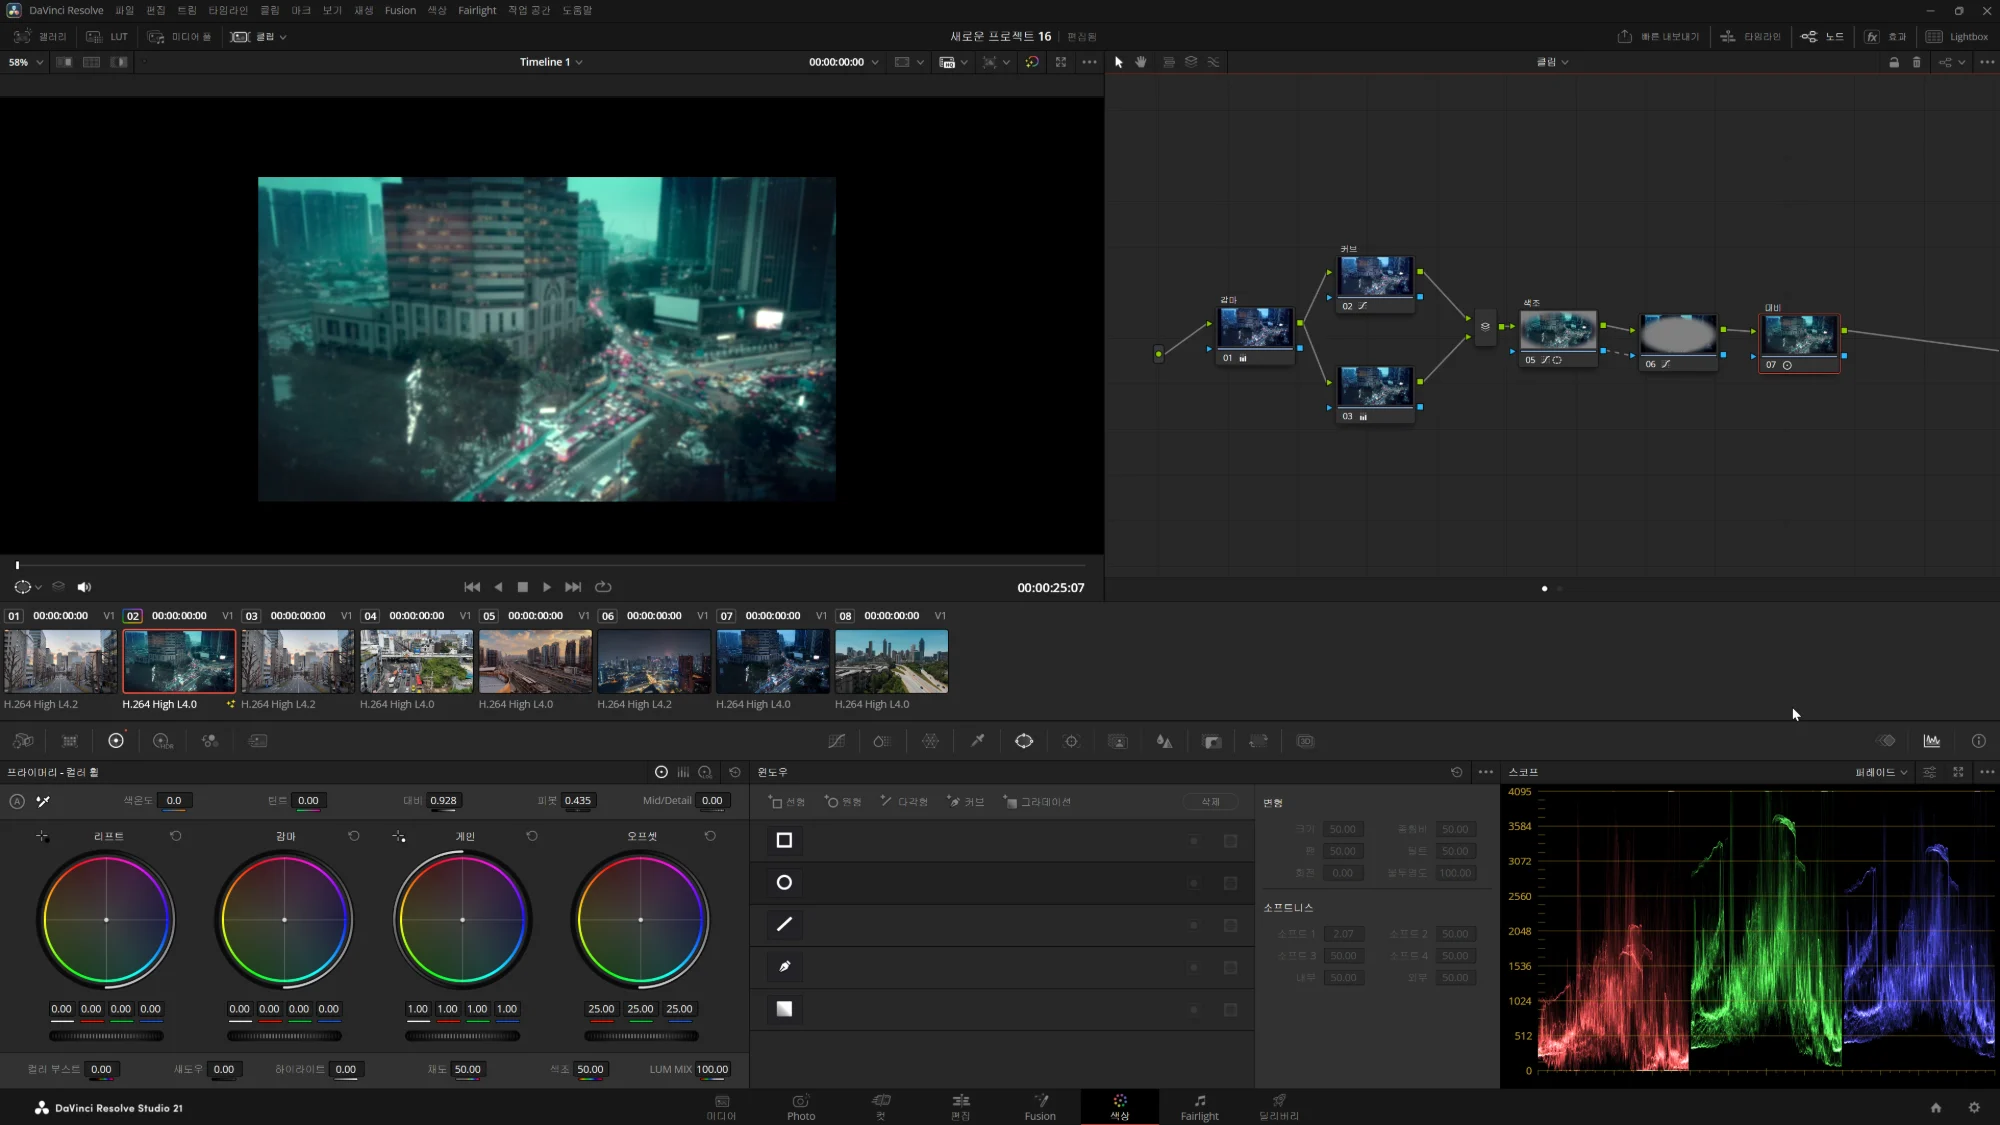Image resolution: width=2000 pixels, height=1125 pixels.
Task: Expand the Timeline 1 name dropdown
Action: pyautogui.click(x=551, y=62)
